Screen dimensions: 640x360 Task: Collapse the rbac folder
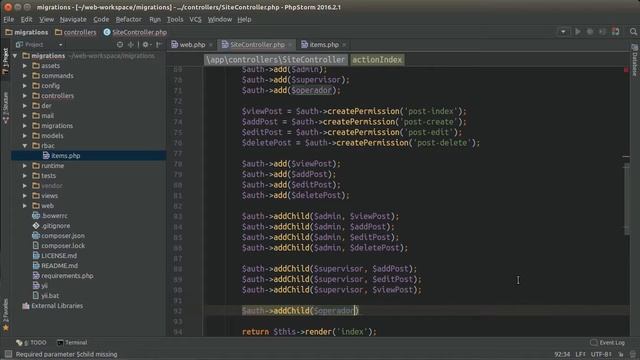pos(25,146)
